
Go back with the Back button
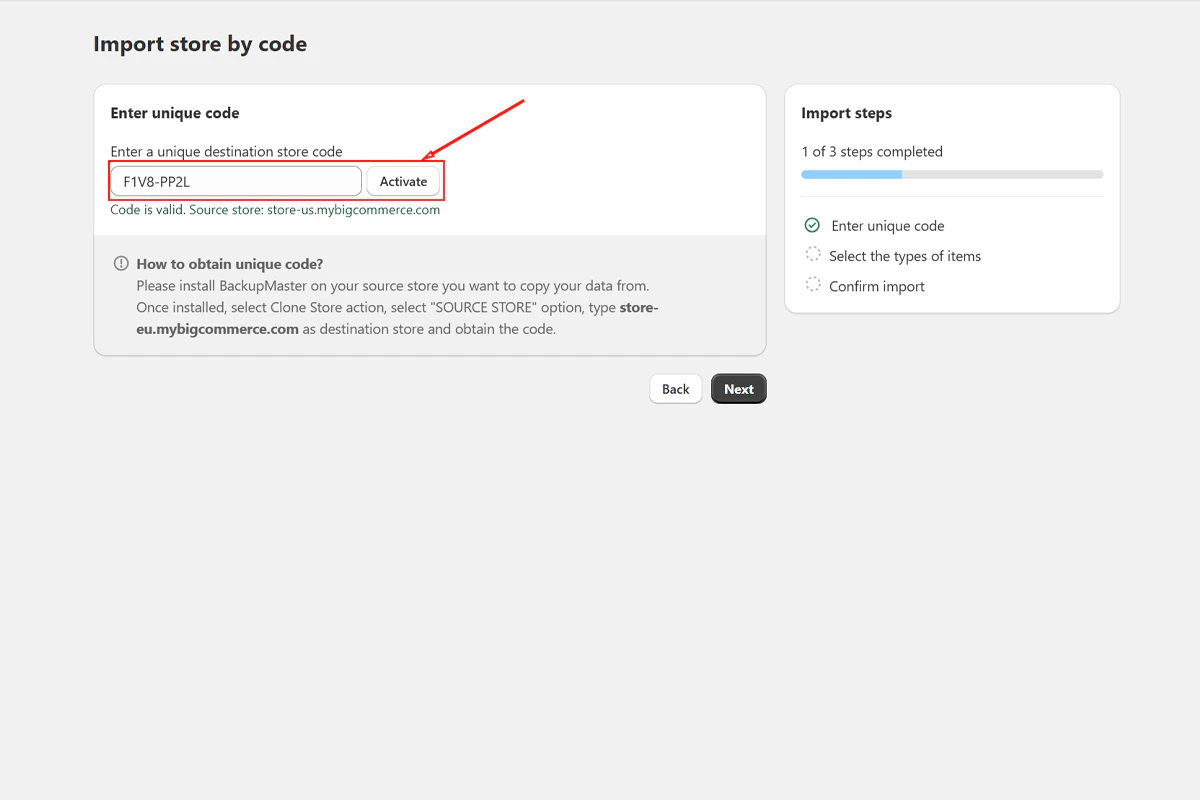[x=676, y=389]
